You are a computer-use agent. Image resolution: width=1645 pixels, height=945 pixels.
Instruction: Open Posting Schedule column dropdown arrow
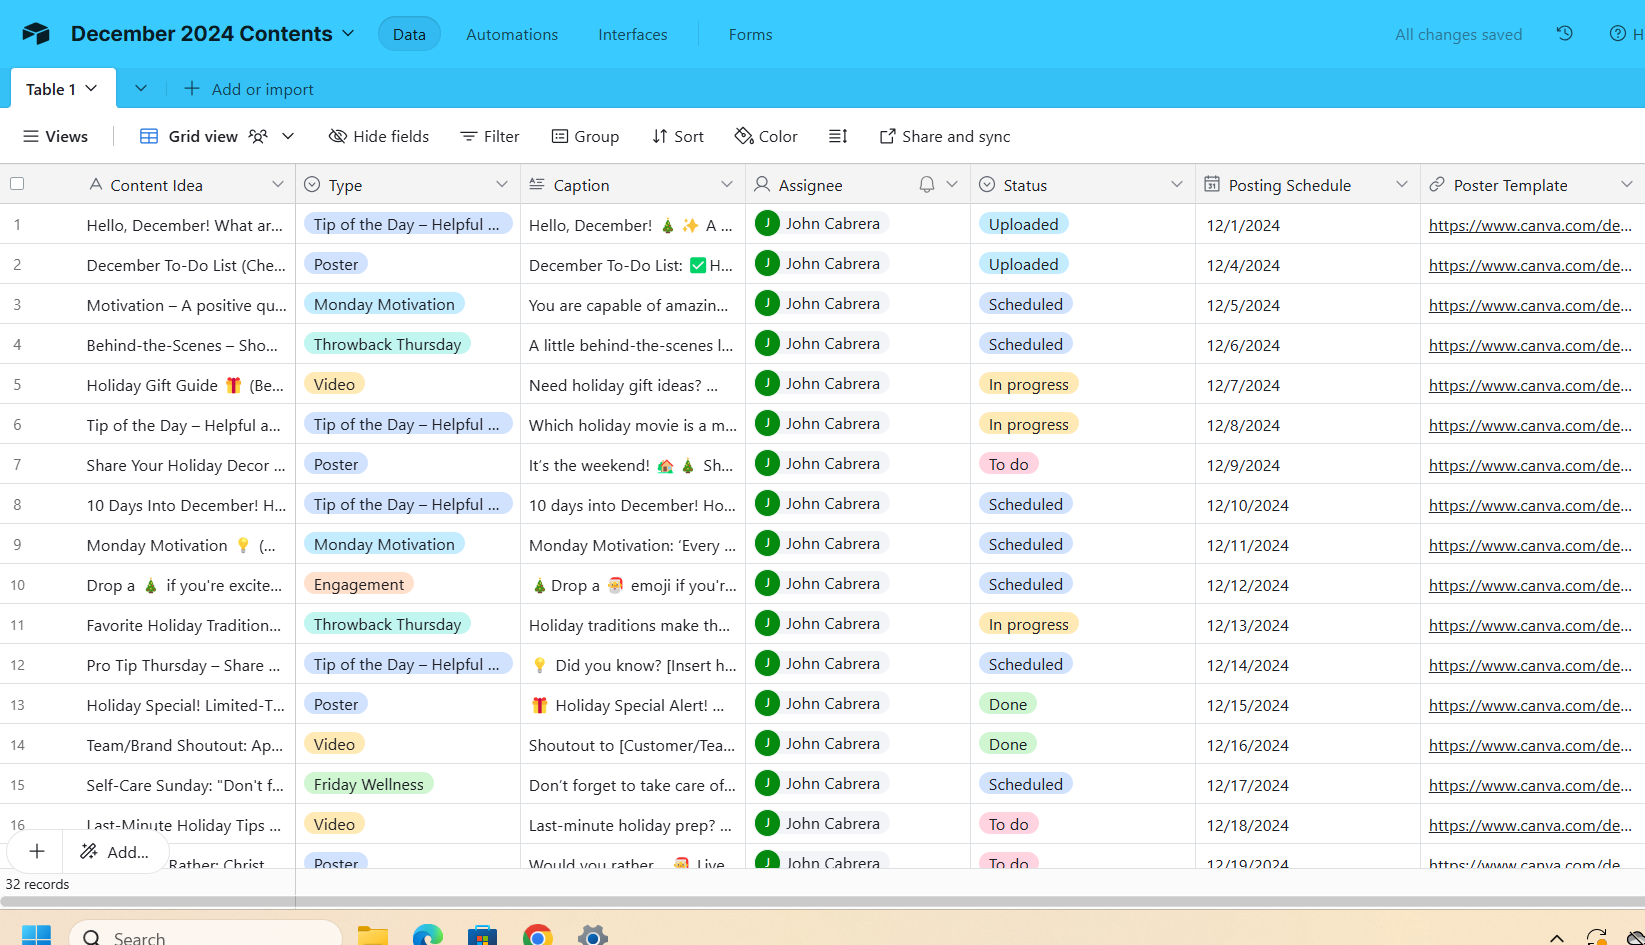(x=1402, y=184)
